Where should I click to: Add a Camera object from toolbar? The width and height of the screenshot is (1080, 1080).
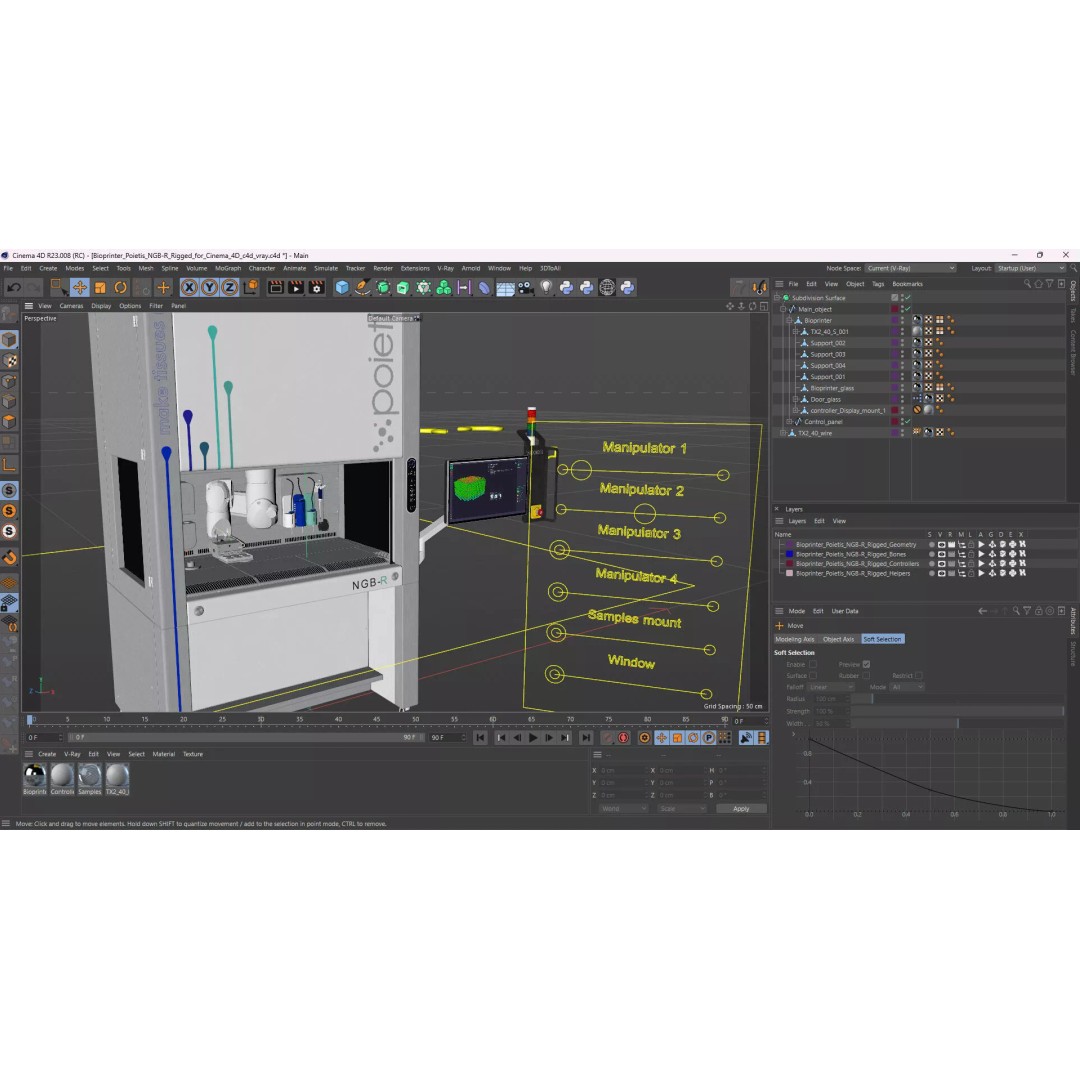[x=526, y=288]
